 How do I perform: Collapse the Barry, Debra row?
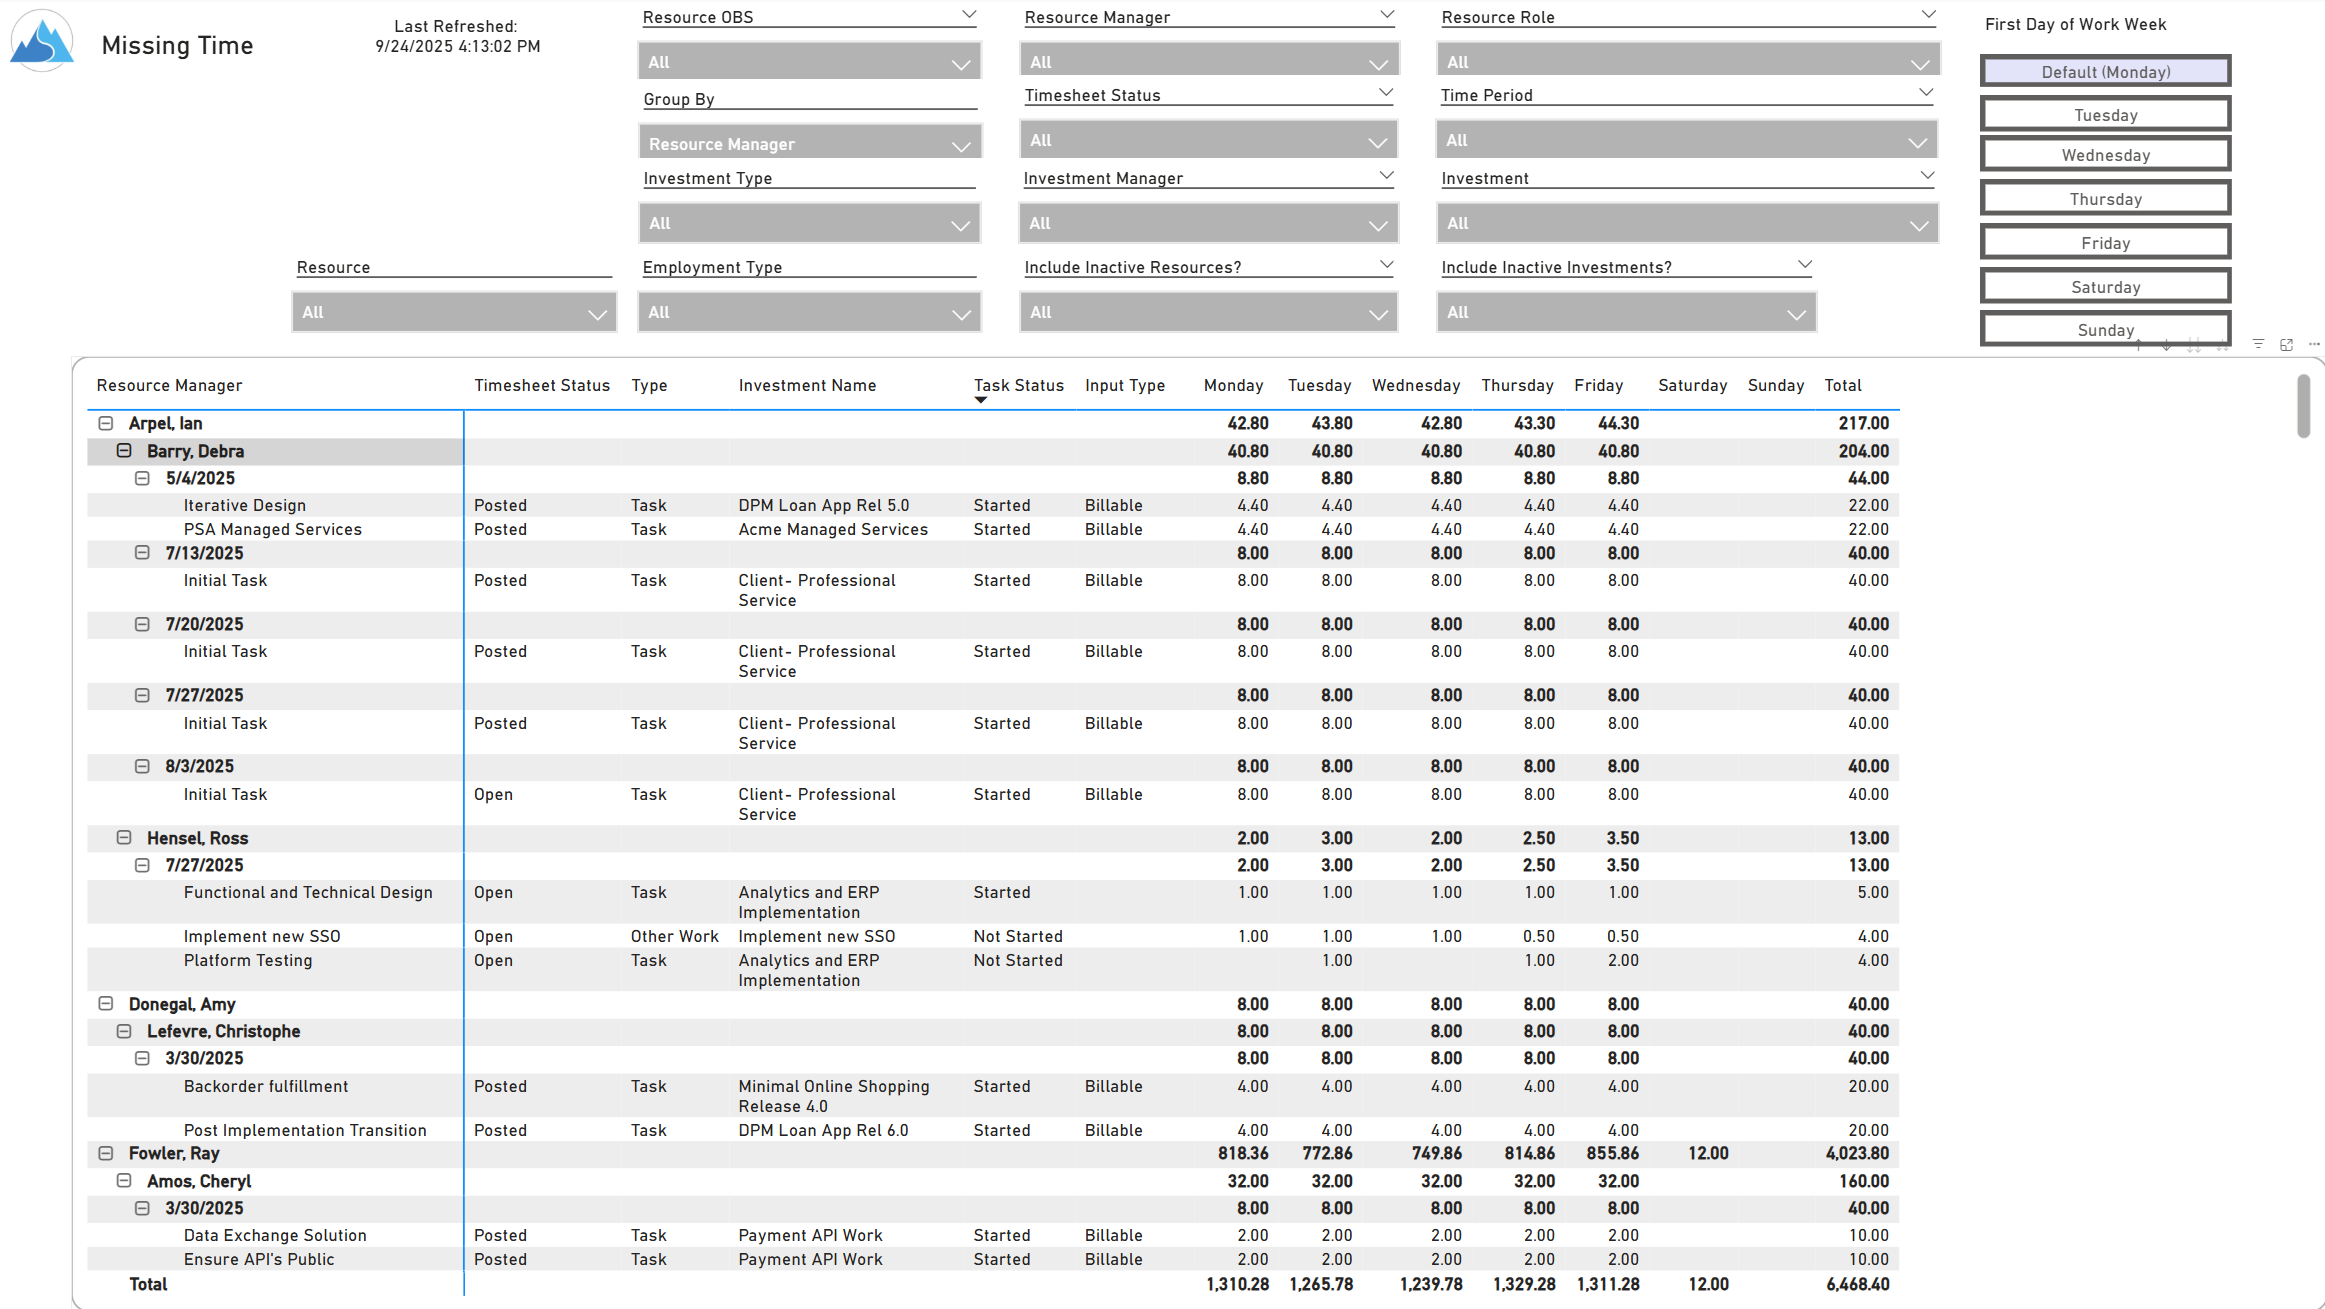coord(124,451)
